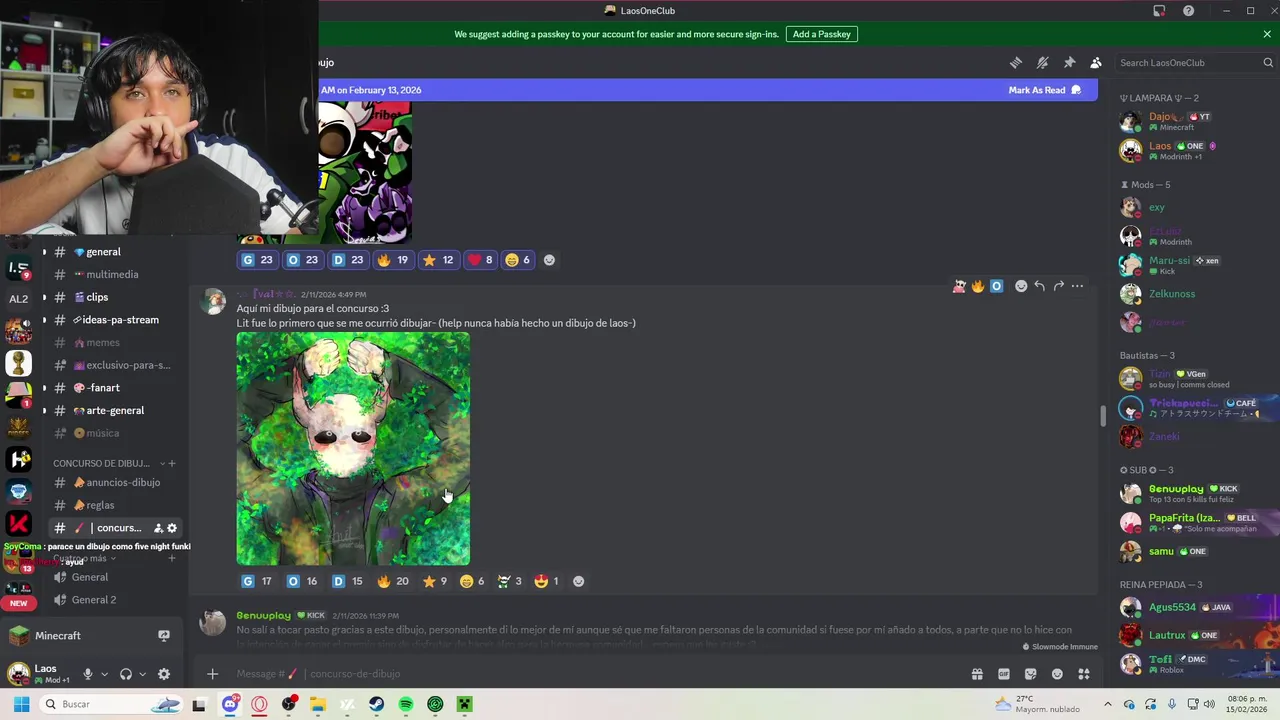Screen dimensions: 1280x720
Task: Open Val's green drawing image
Action: point(353,449)
